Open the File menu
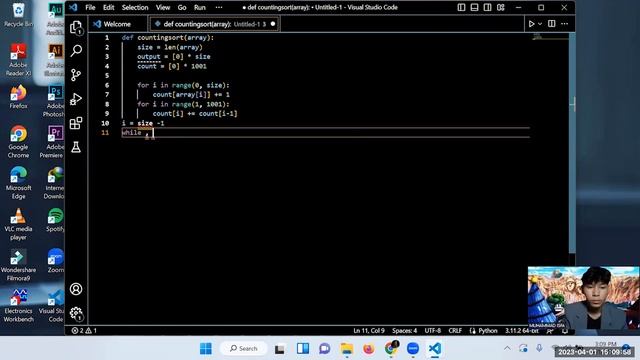Viewport: 640px width, 360px height. pyautogui.click(x=90, y=7)
